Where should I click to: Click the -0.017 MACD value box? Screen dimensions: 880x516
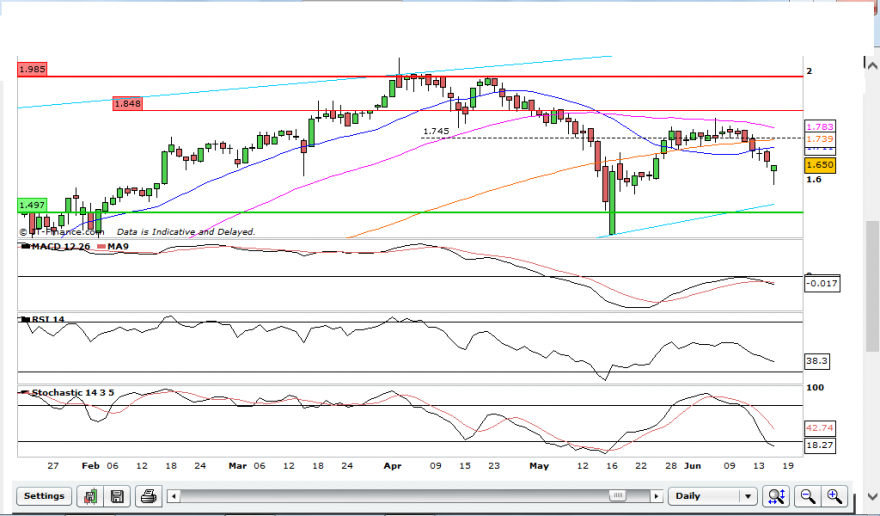pyautogui.click(x=822, y=284)
